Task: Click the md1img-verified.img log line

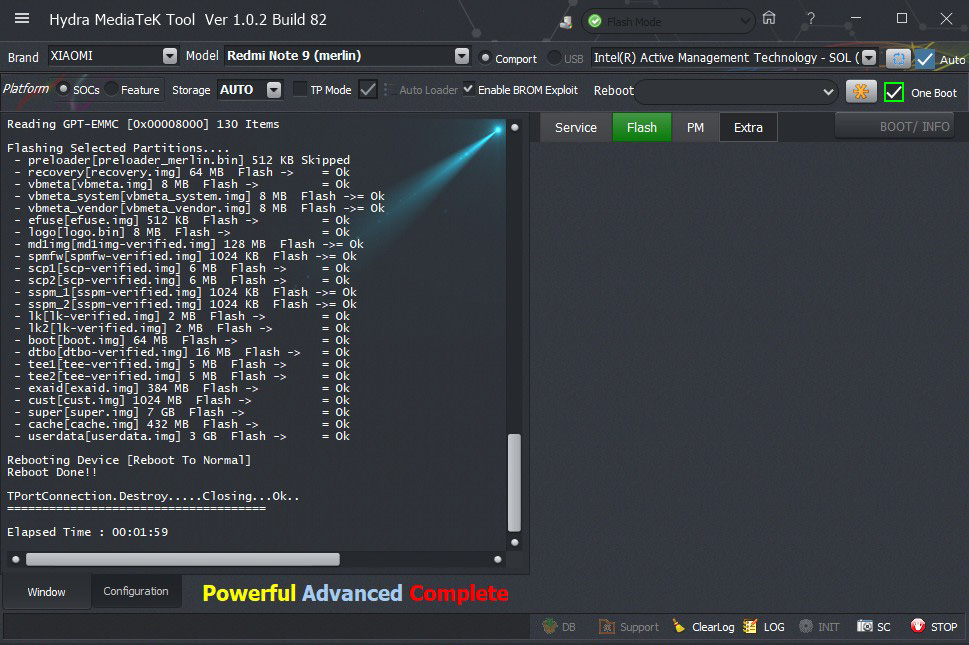Action: (x=189, y=244)
